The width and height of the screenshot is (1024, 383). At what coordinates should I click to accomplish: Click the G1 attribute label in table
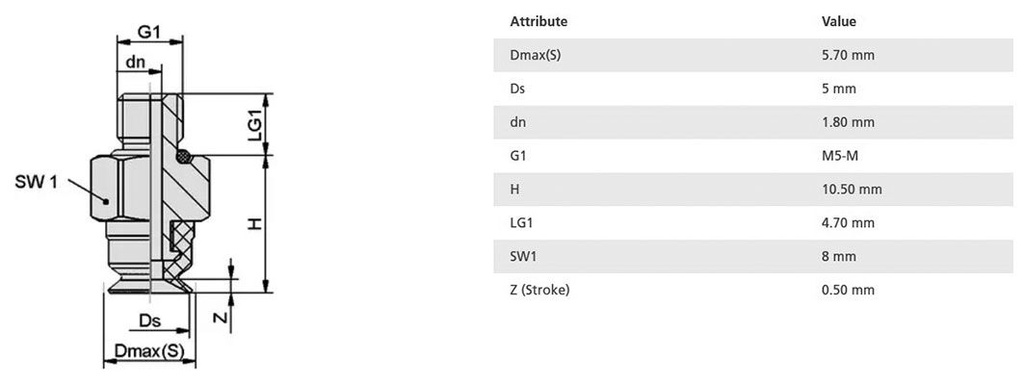(517, 156)
